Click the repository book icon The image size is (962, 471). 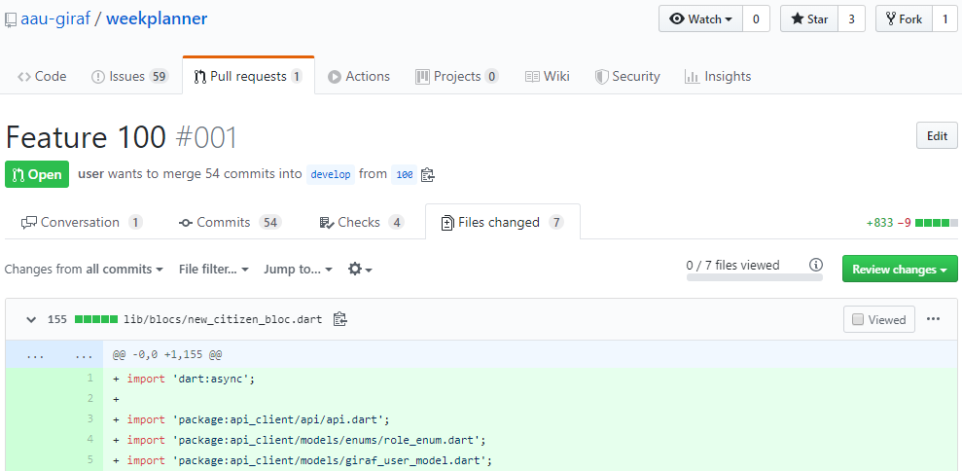tap(9, 19)
